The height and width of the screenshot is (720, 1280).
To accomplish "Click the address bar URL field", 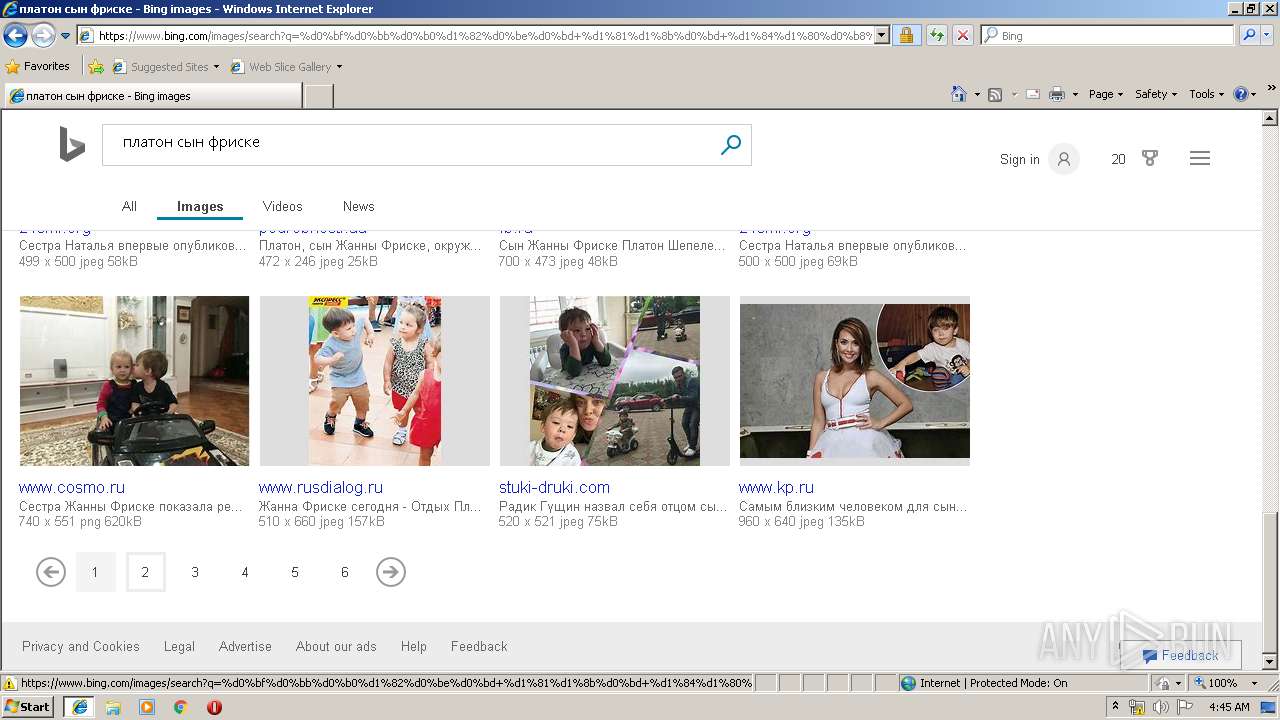I will 477,35.
